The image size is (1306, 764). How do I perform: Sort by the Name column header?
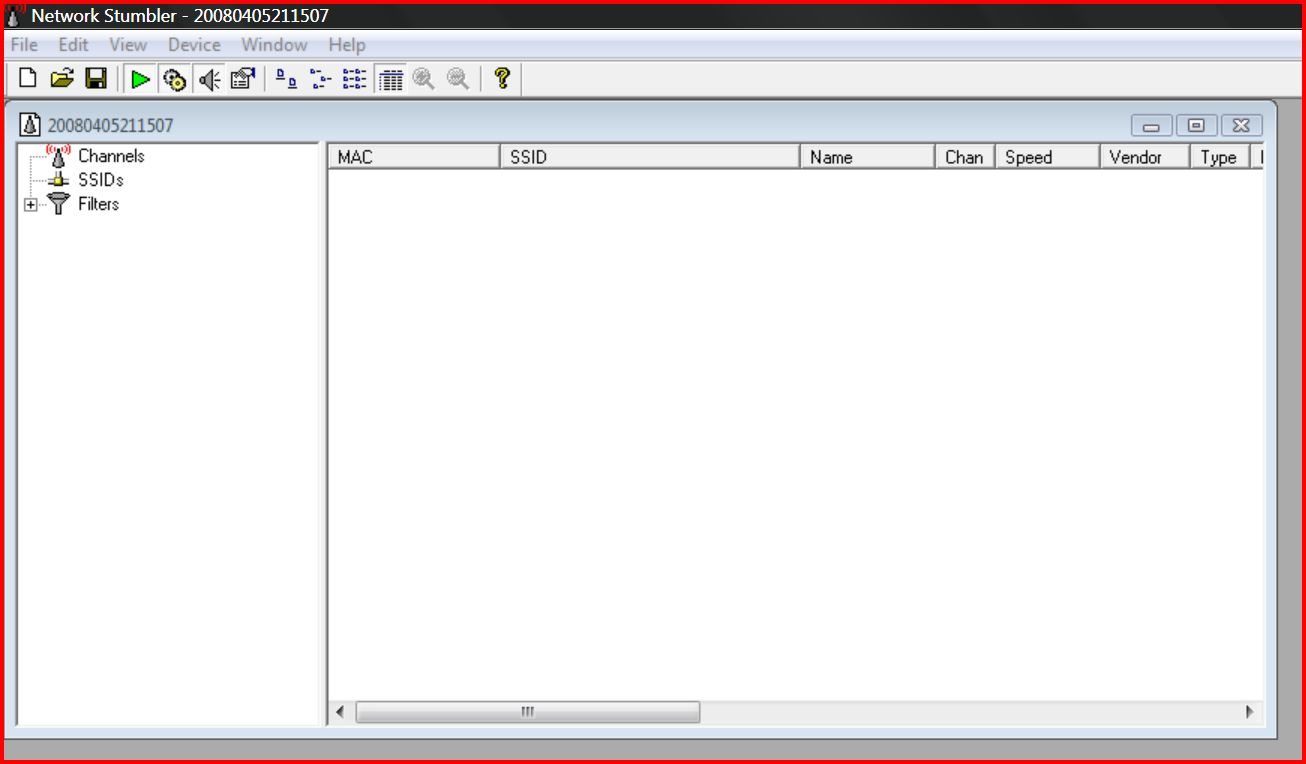(x=868, y=157)
